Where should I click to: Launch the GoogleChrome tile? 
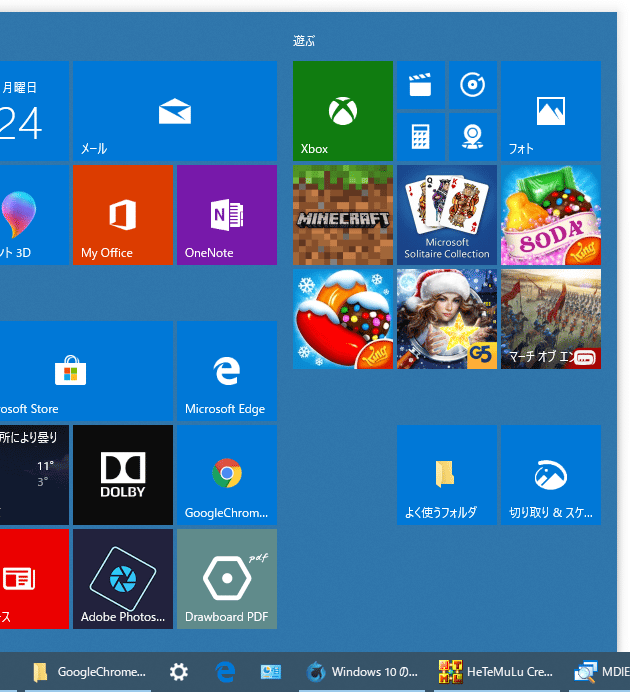click(227, 475)
